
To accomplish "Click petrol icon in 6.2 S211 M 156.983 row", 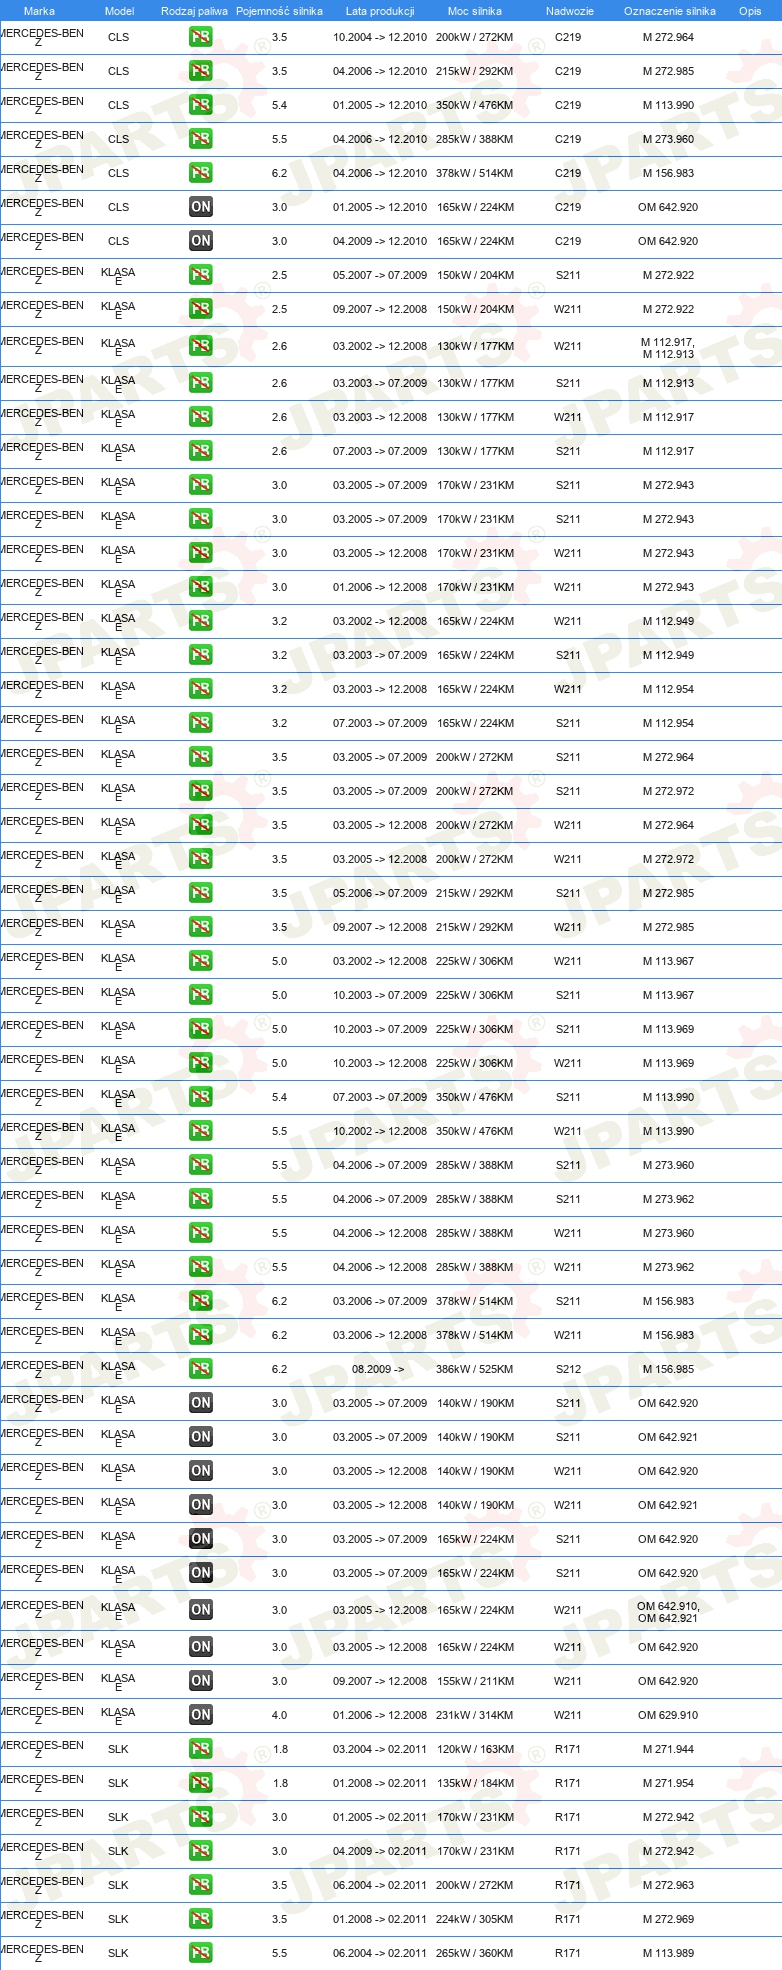I will 200,1301.
